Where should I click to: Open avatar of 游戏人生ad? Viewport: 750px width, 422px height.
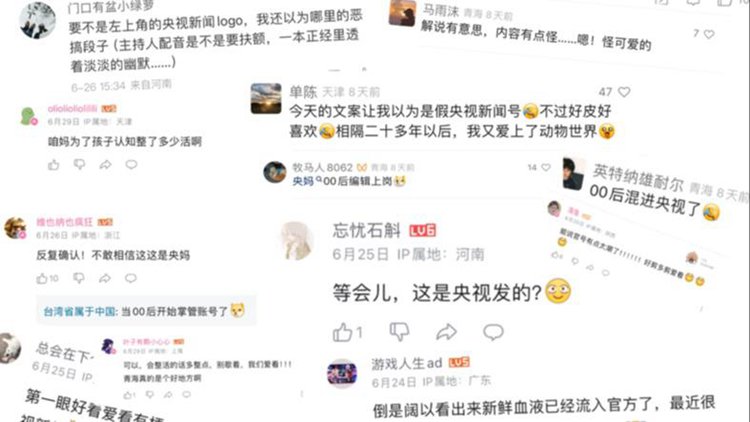(342, 374)
